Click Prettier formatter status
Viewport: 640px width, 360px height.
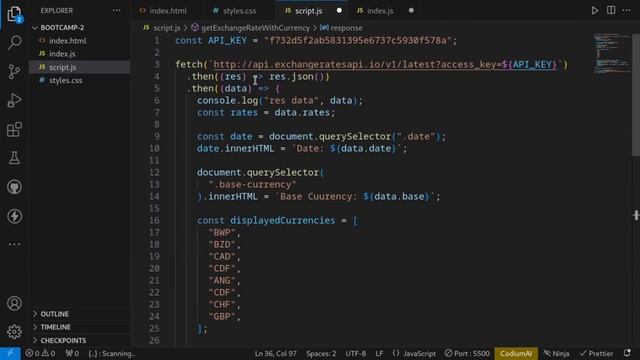click(x=596, y=353)
